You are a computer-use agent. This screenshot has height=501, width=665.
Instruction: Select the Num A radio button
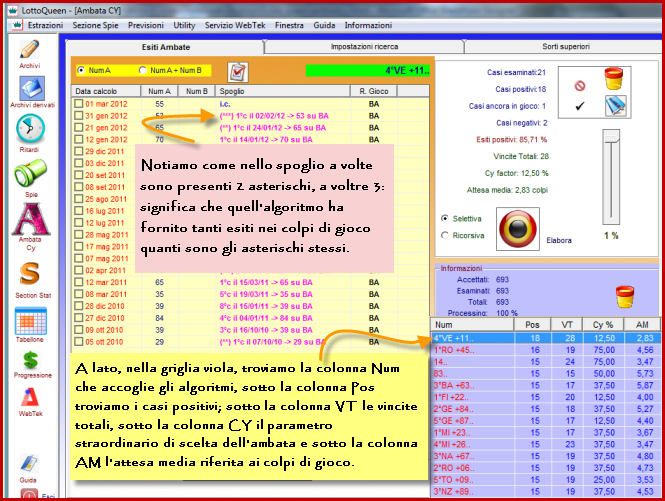tap(81, 70)
